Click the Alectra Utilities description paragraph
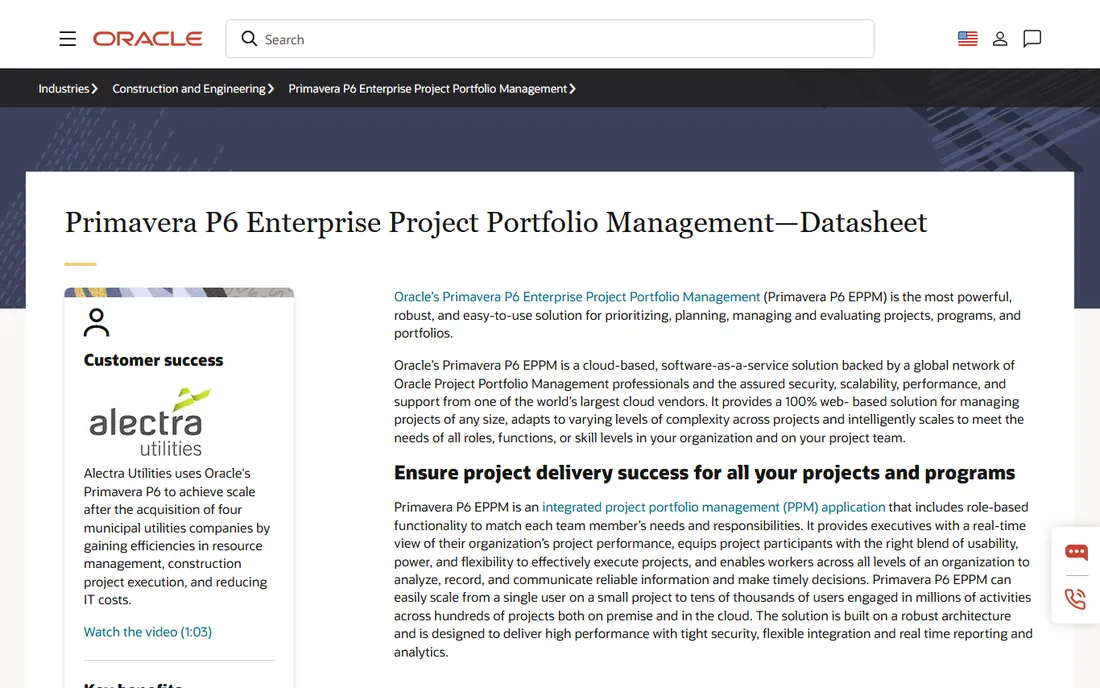The width and height of the screenshot is (1100, 688). point(177,537)
